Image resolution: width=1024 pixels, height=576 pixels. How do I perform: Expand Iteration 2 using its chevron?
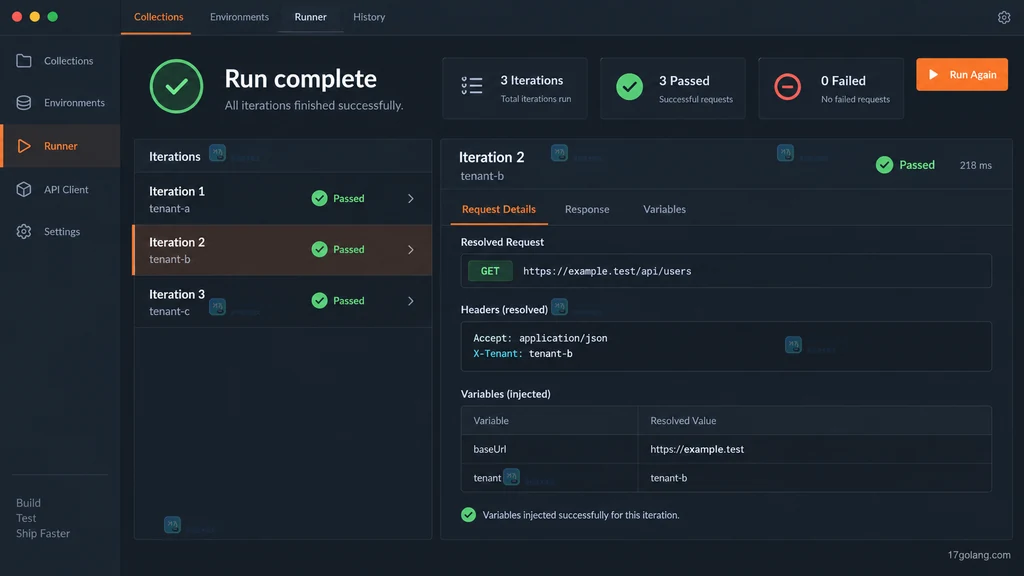[411, 249]
